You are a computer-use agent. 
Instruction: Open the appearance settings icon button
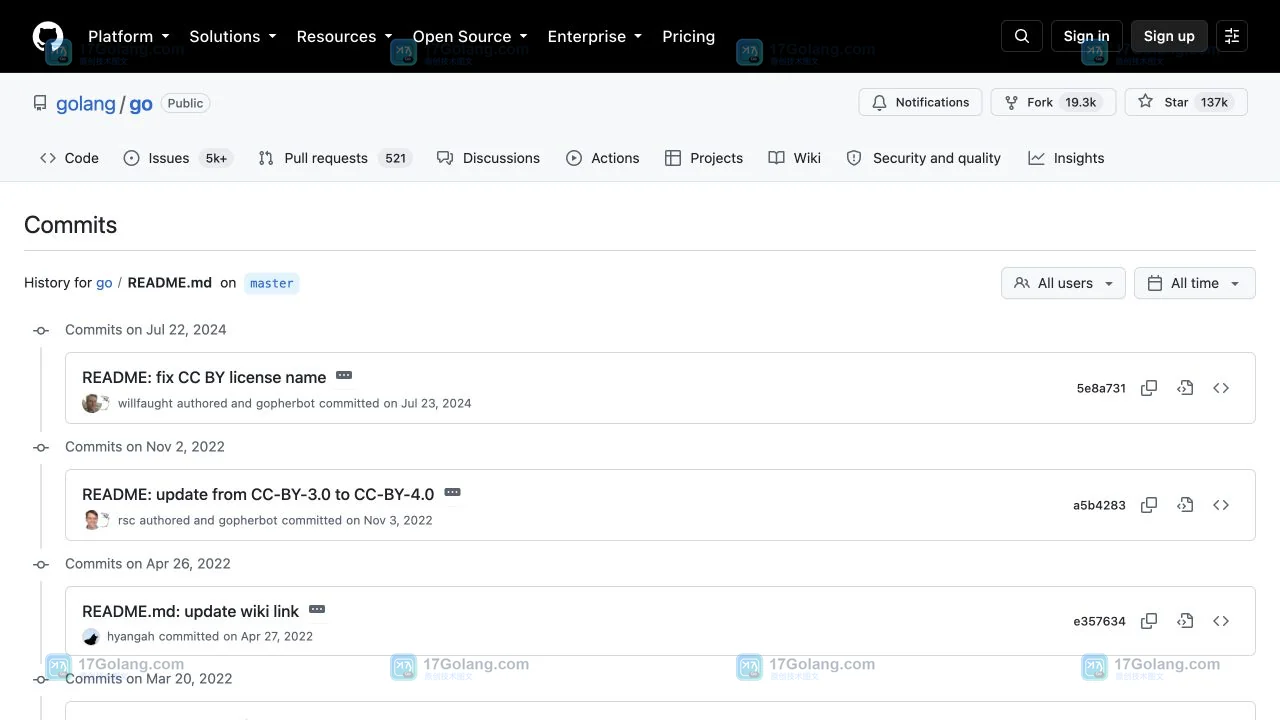pyautogui.click(x=1232, y=36)
